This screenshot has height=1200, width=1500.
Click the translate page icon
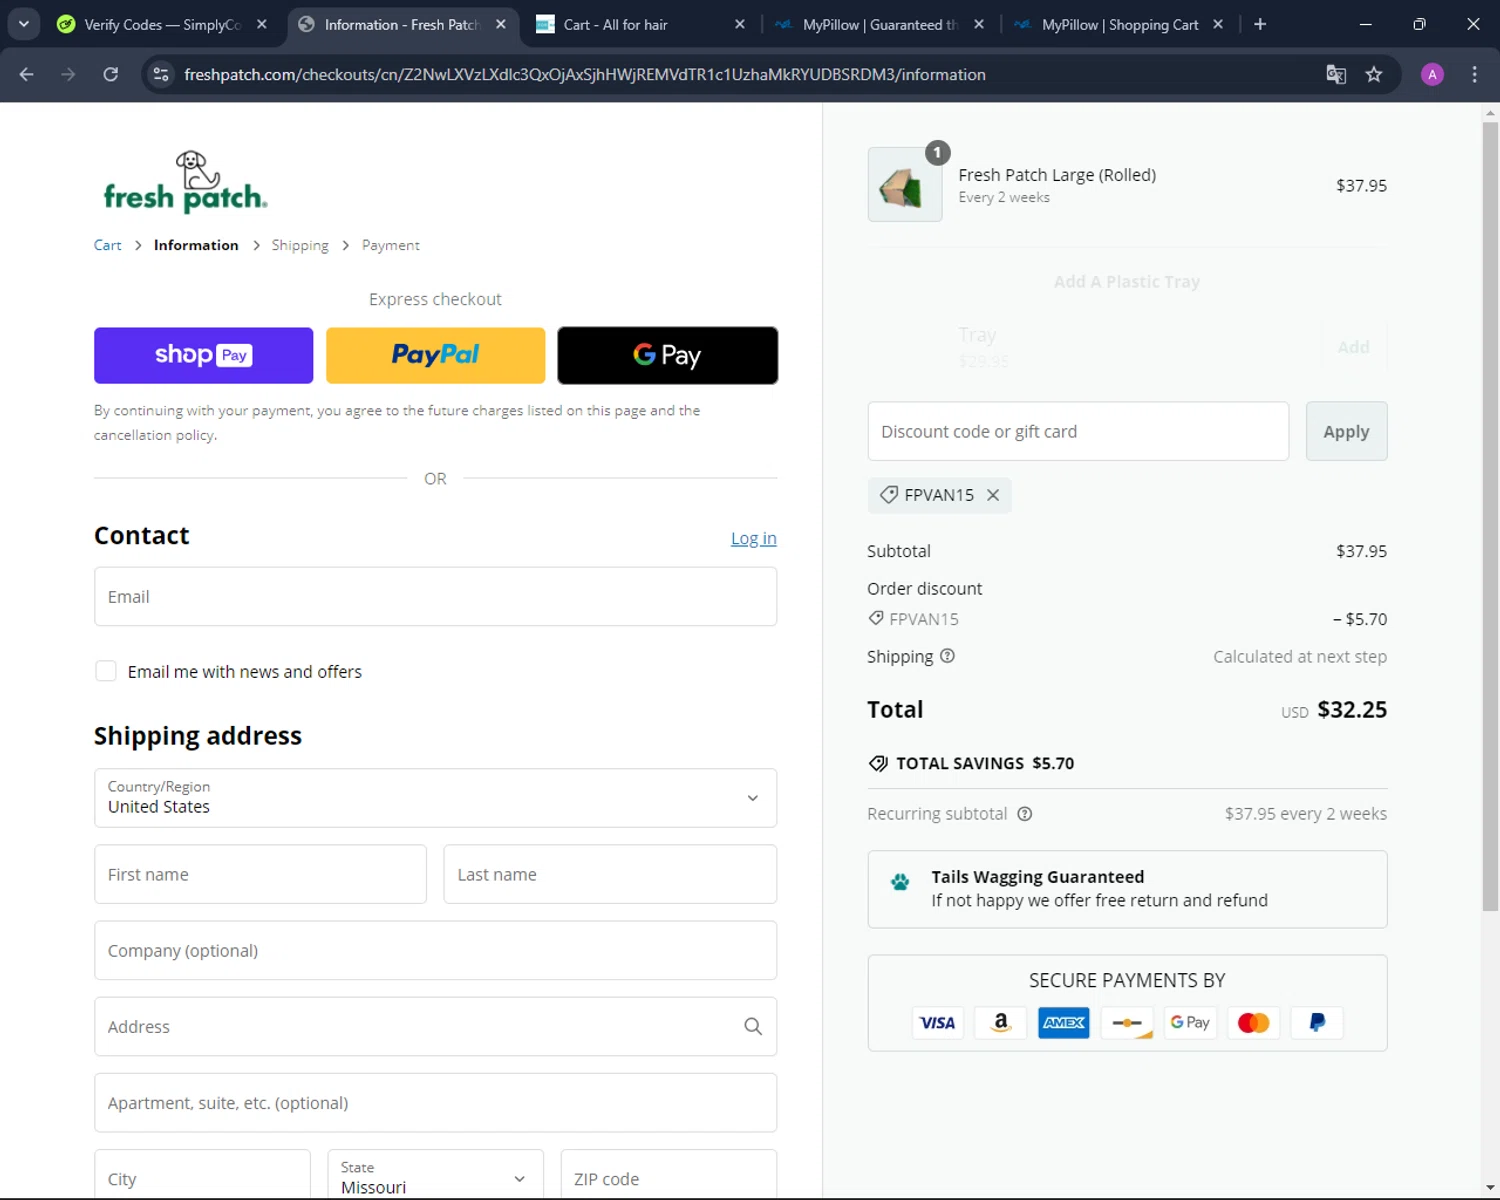point(1336,74)
